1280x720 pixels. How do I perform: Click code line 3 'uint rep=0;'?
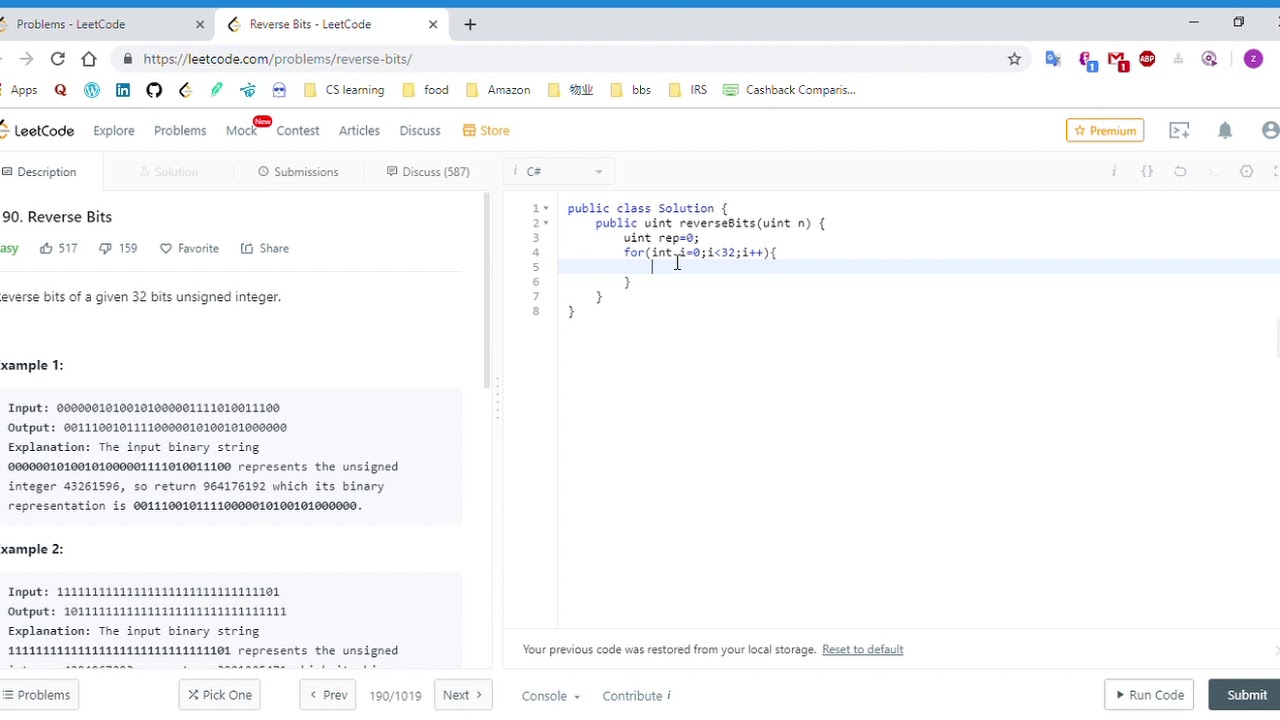coord(661,238)
